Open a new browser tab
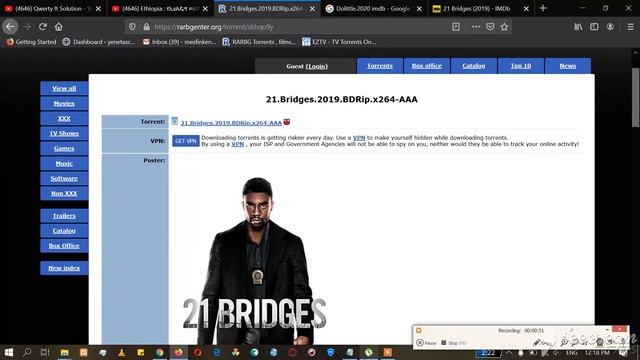This screenshot has height=360, width=640. click(543, 8)
